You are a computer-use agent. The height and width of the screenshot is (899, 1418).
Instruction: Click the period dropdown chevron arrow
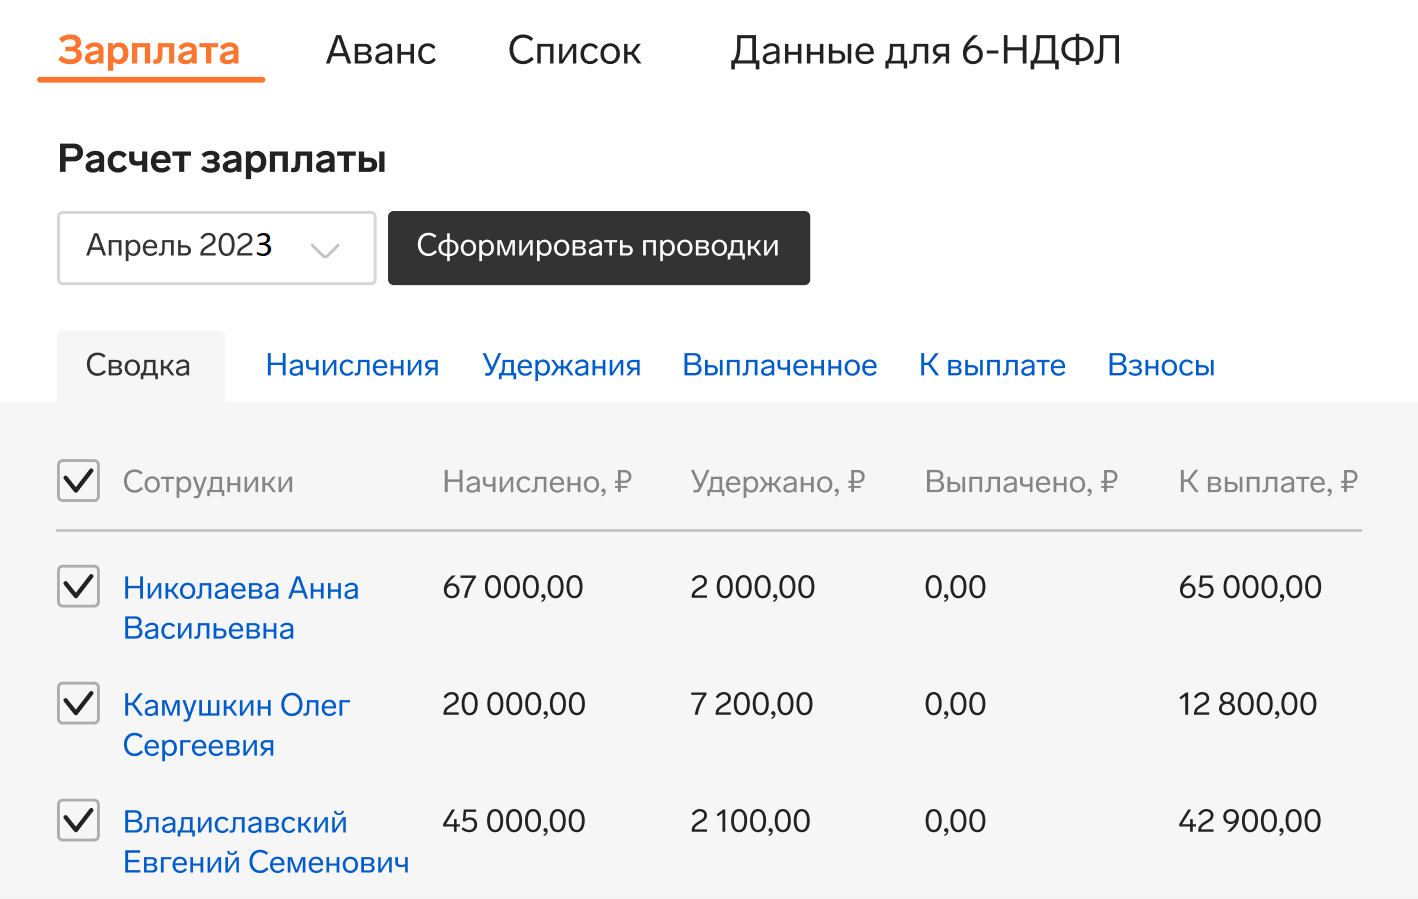click(x=325, y=249)
